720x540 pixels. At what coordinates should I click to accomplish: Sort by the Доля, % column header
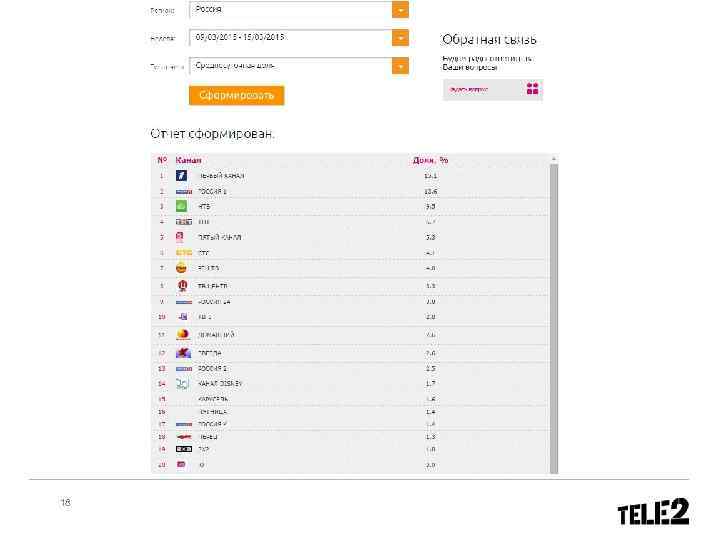point(430,160)
